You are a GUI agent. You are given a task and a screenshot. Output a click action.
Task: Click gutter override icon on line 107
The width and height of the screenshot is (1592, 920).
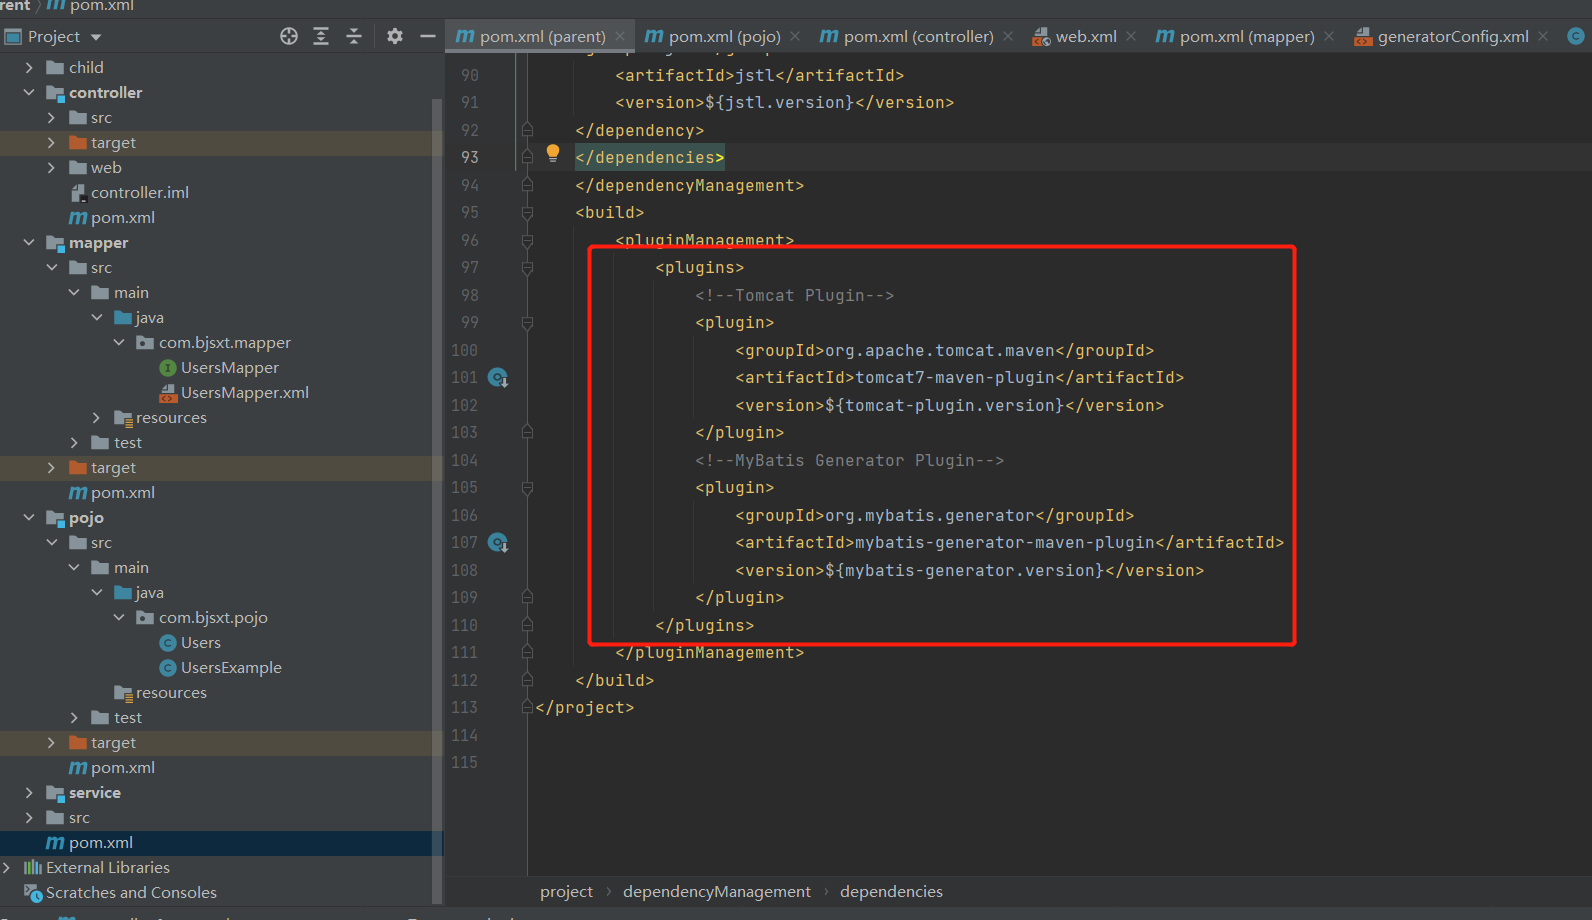tap(498, 543)
